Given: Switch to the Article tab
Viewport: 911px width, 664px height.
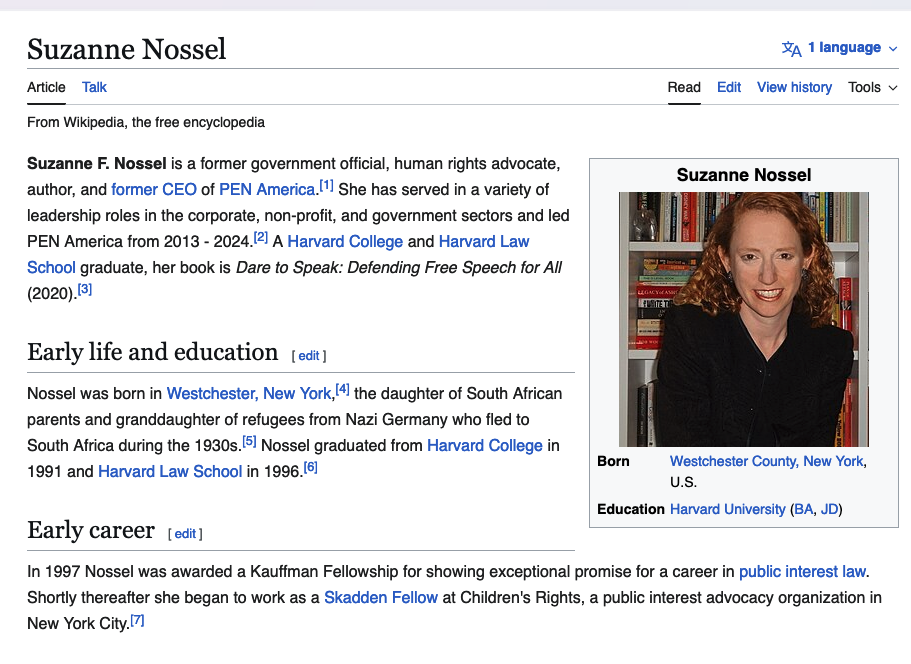Looking at the screenshot, I should 46,87.
